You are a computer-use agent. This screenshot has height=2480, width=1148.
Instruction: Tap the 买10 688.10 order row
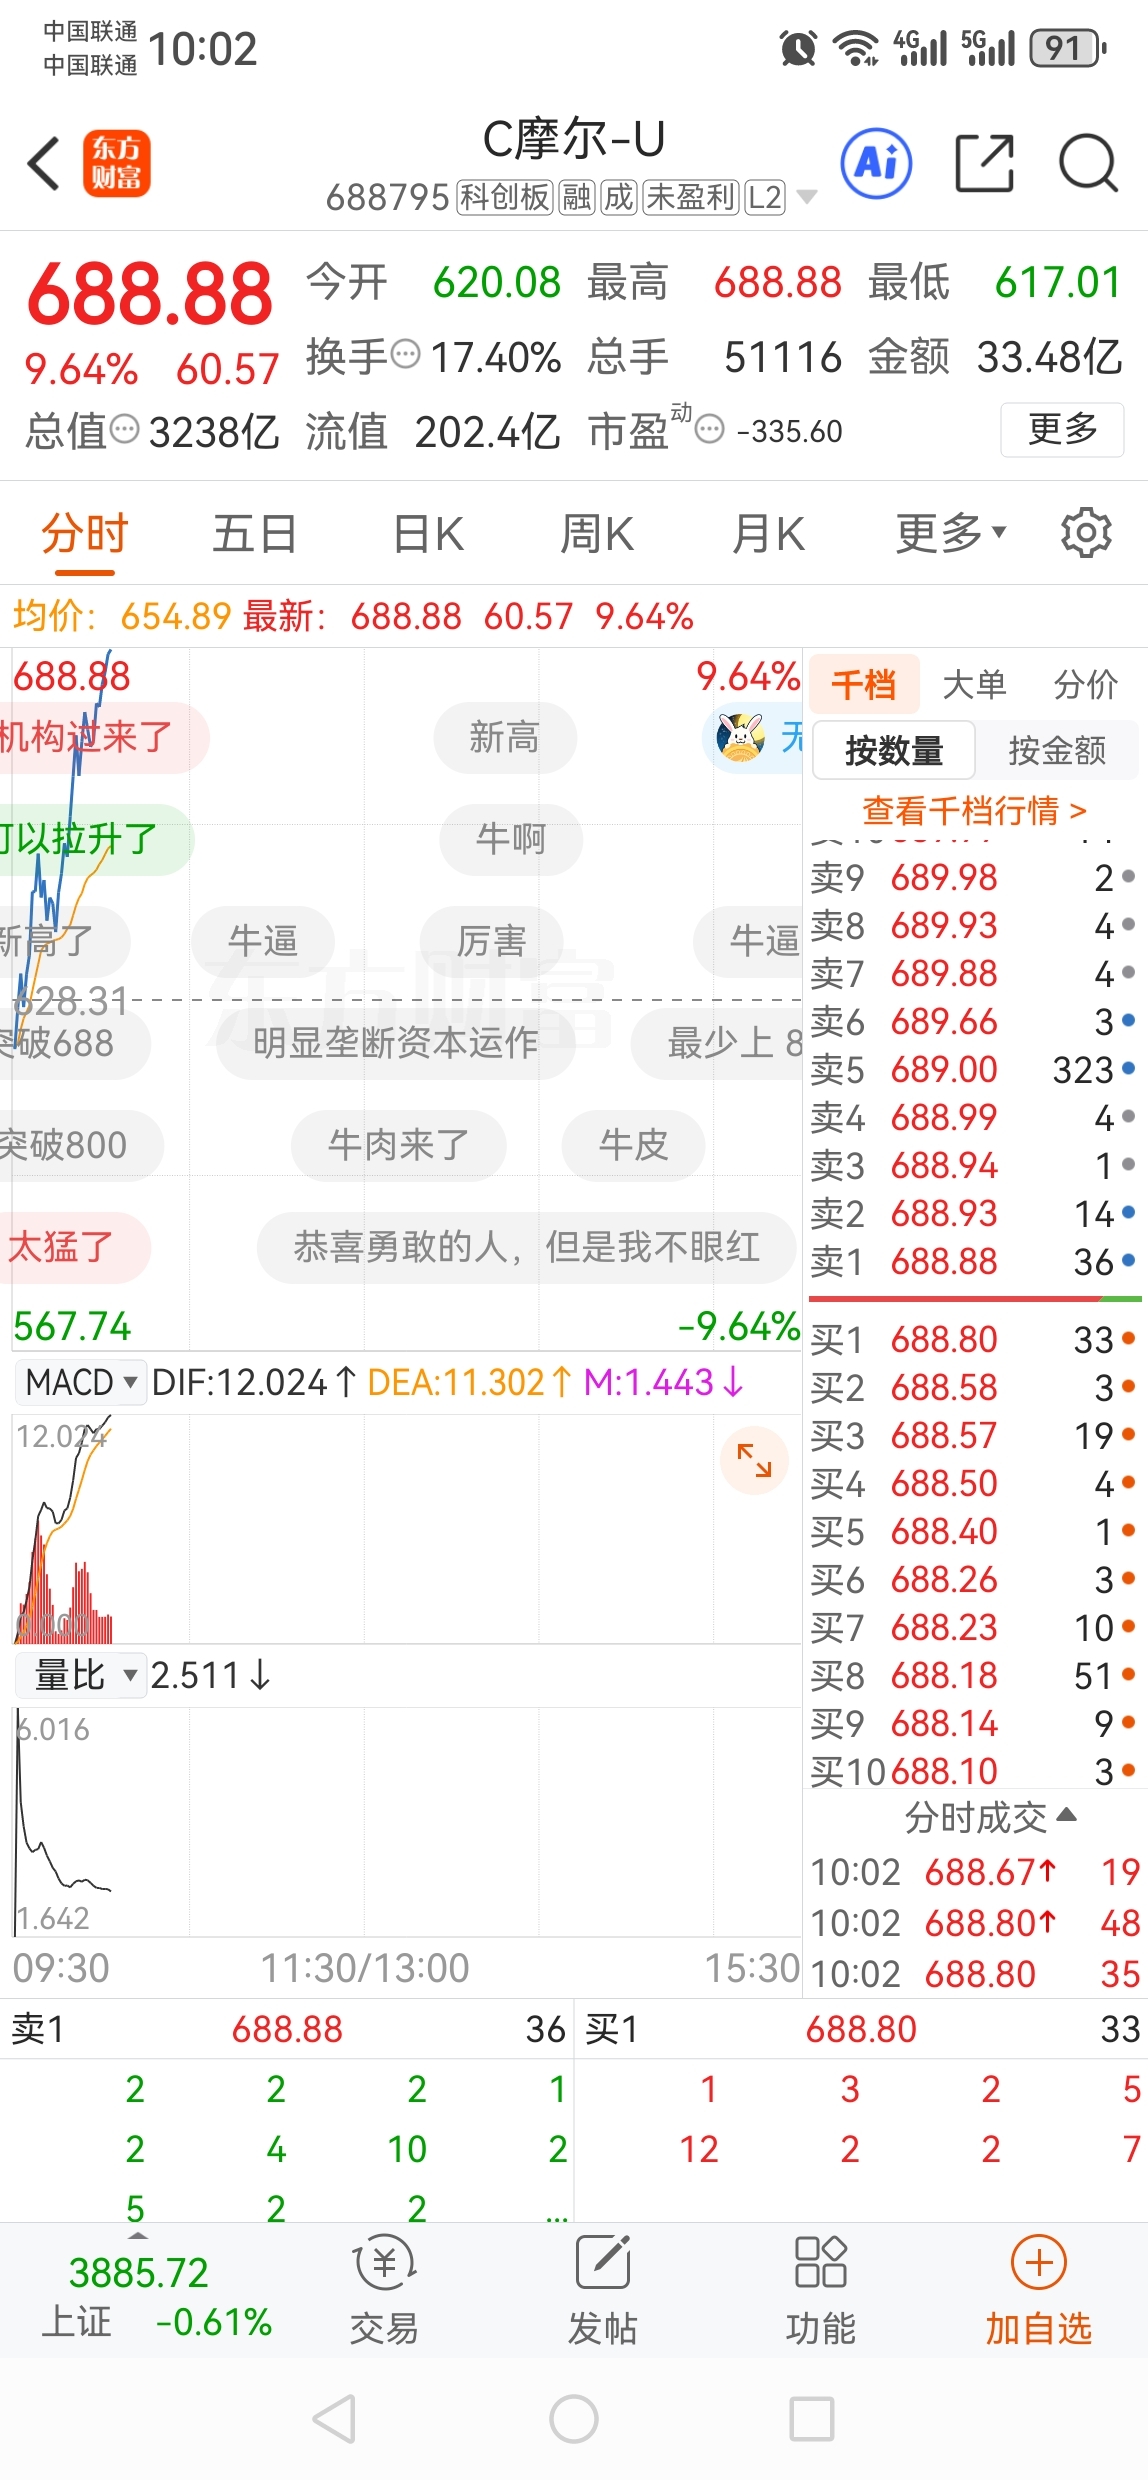click(x=974, y=1771)
